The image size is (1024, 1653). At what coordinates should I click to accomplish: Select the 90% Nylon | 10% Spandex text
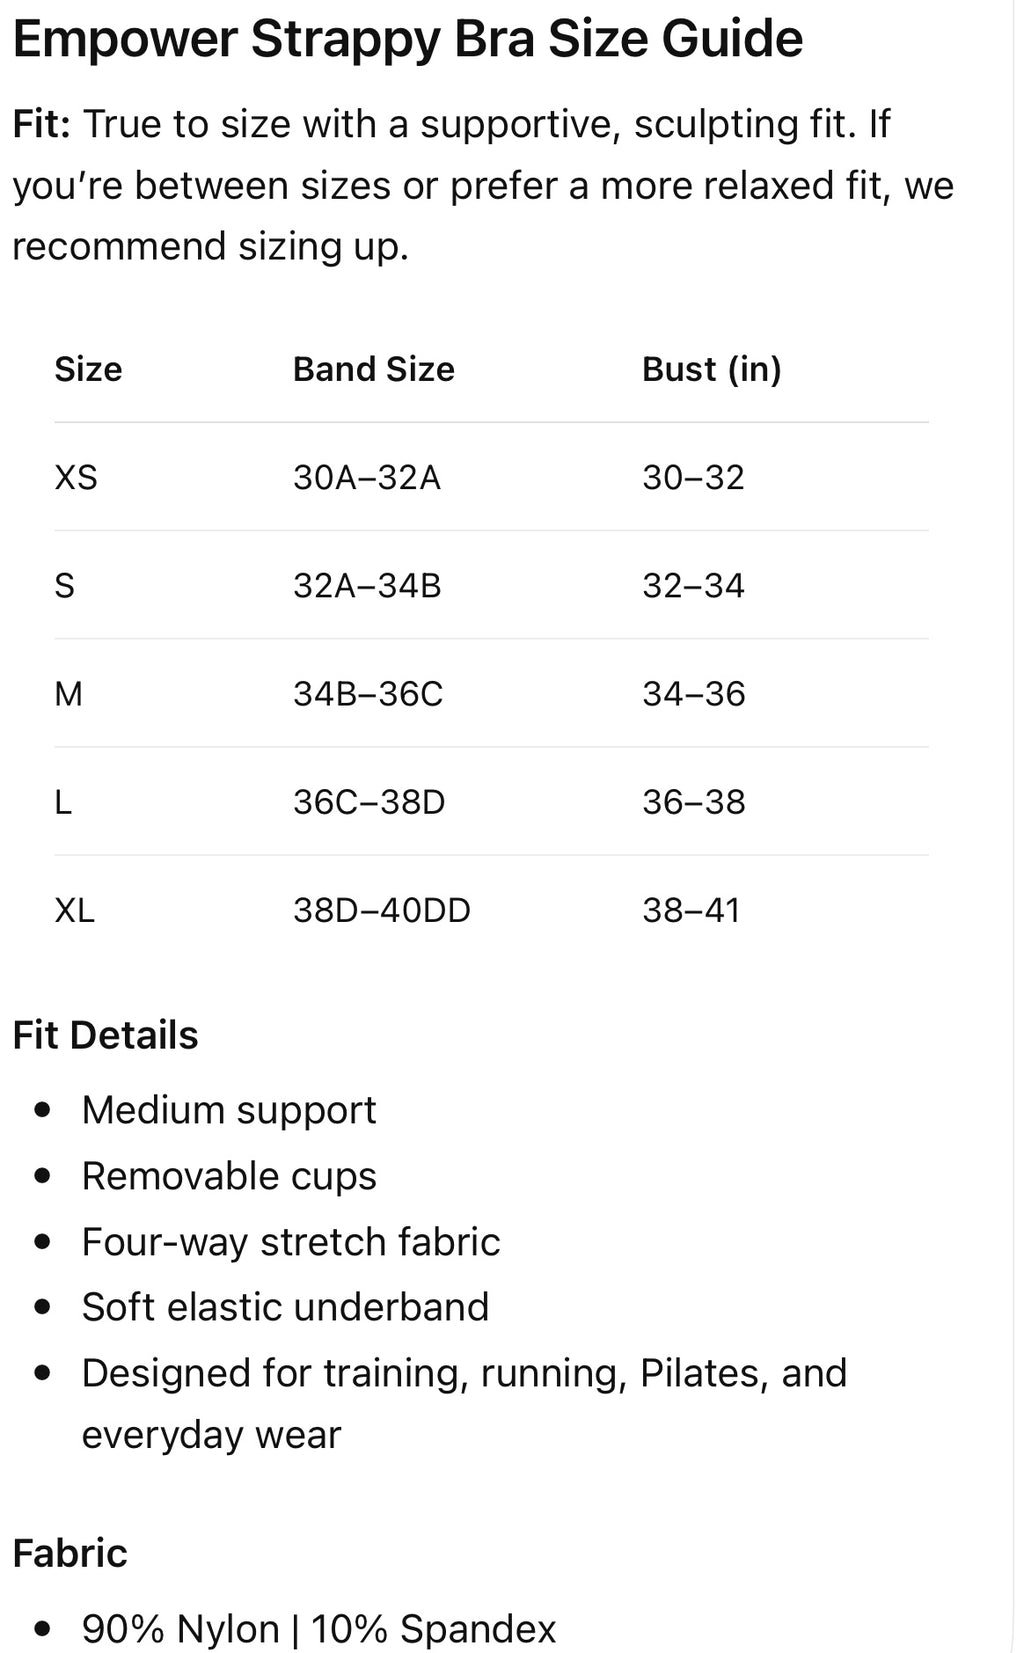coord(319,1628)
